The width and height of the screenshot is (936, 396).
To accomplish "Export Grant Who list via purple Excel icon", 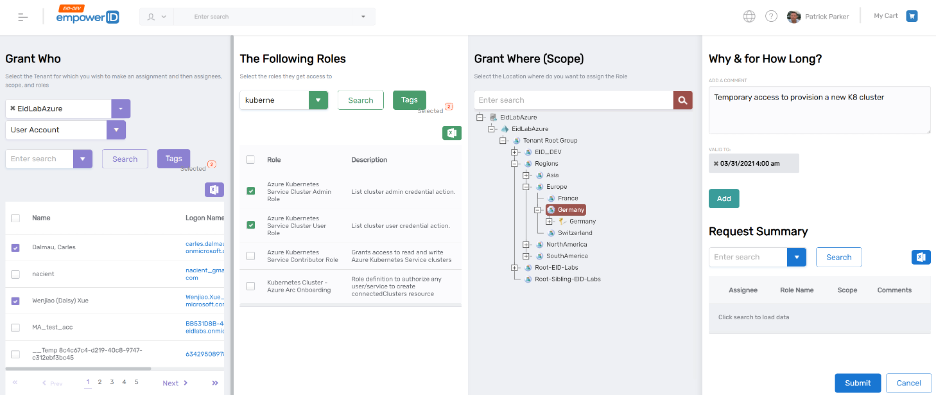I will (214, 189).
